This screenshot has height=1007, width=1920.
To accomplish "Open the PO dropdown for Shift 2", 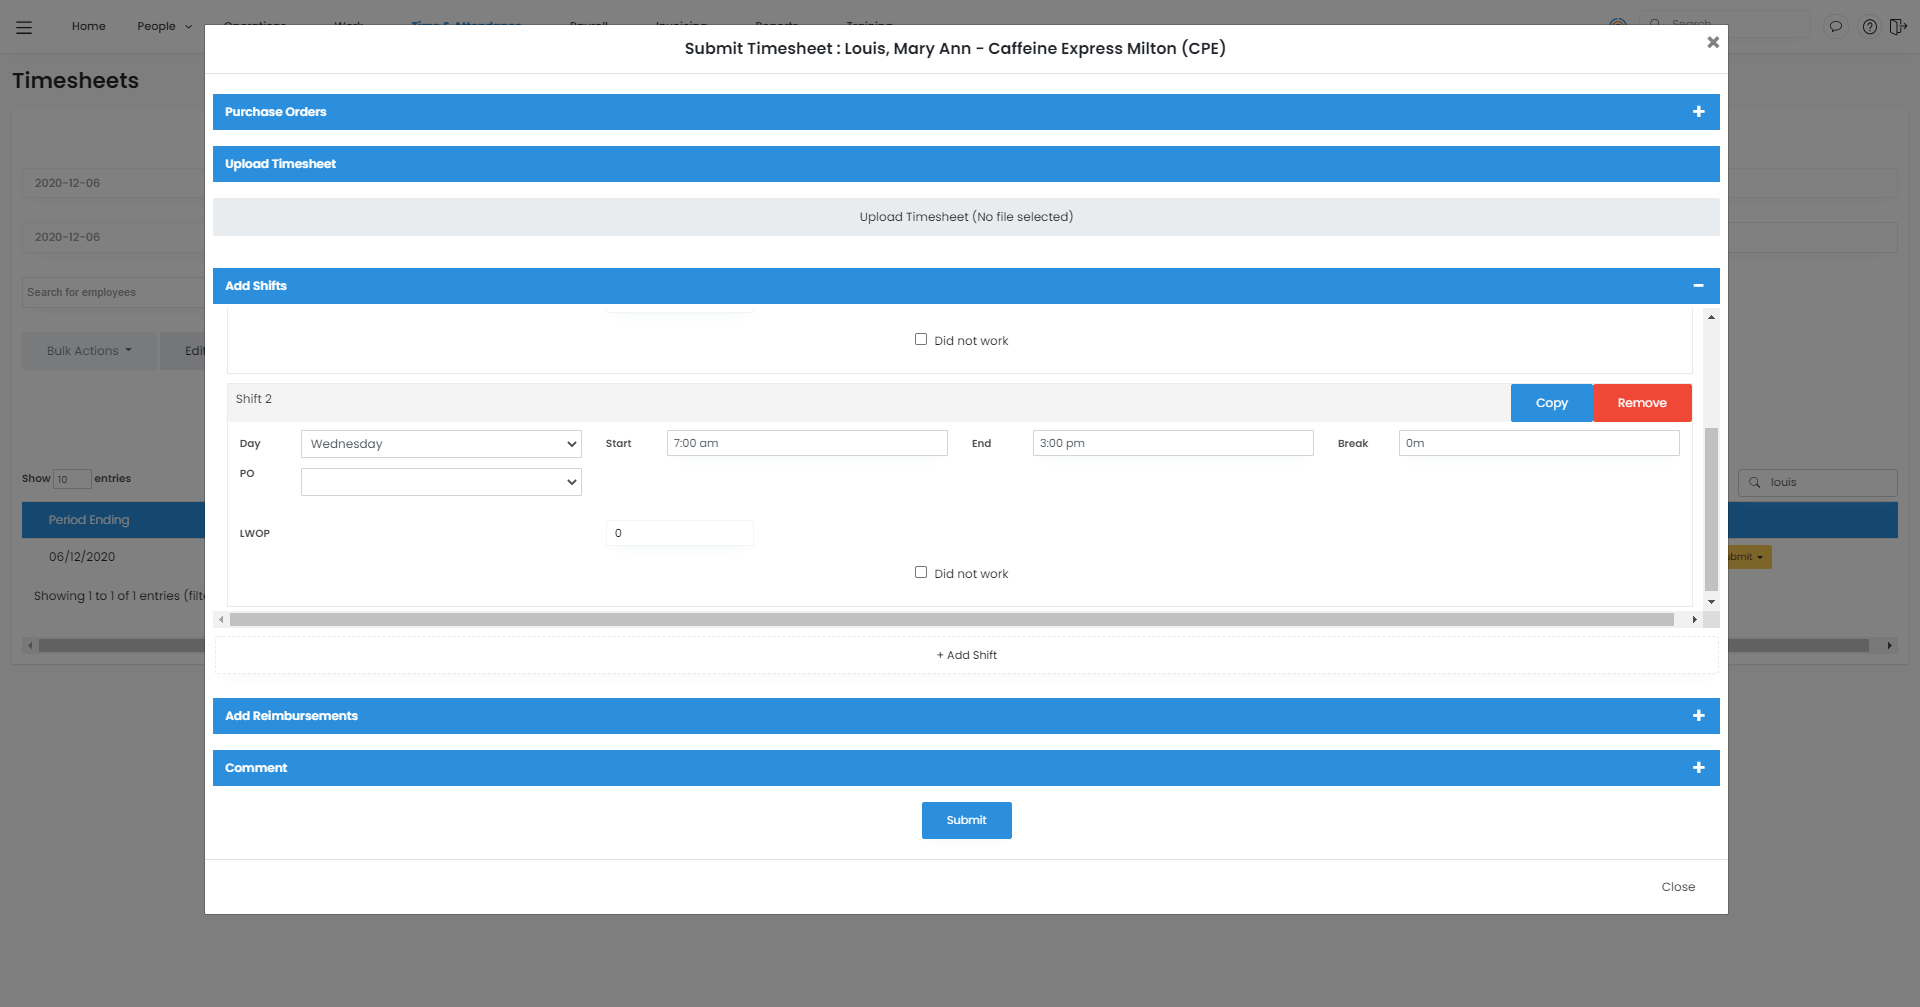I will pos(440,481).
